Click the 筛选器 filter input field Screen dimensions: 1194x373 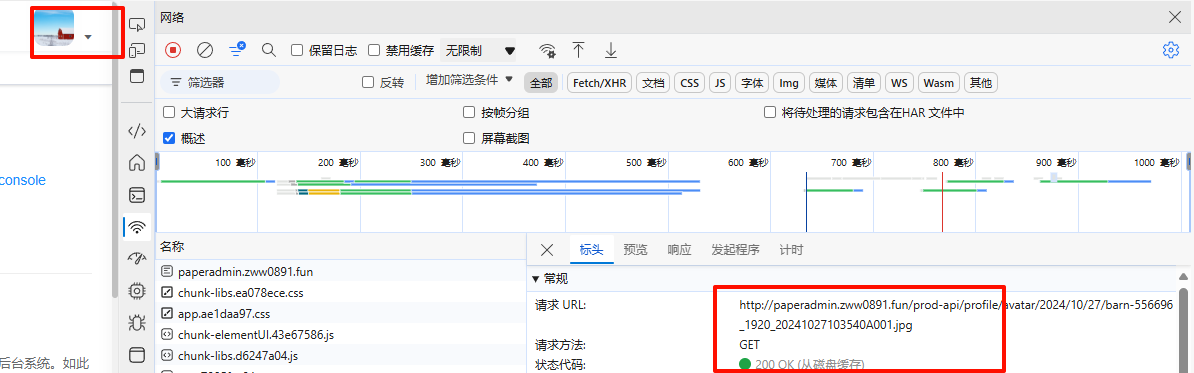coord(220,82)
